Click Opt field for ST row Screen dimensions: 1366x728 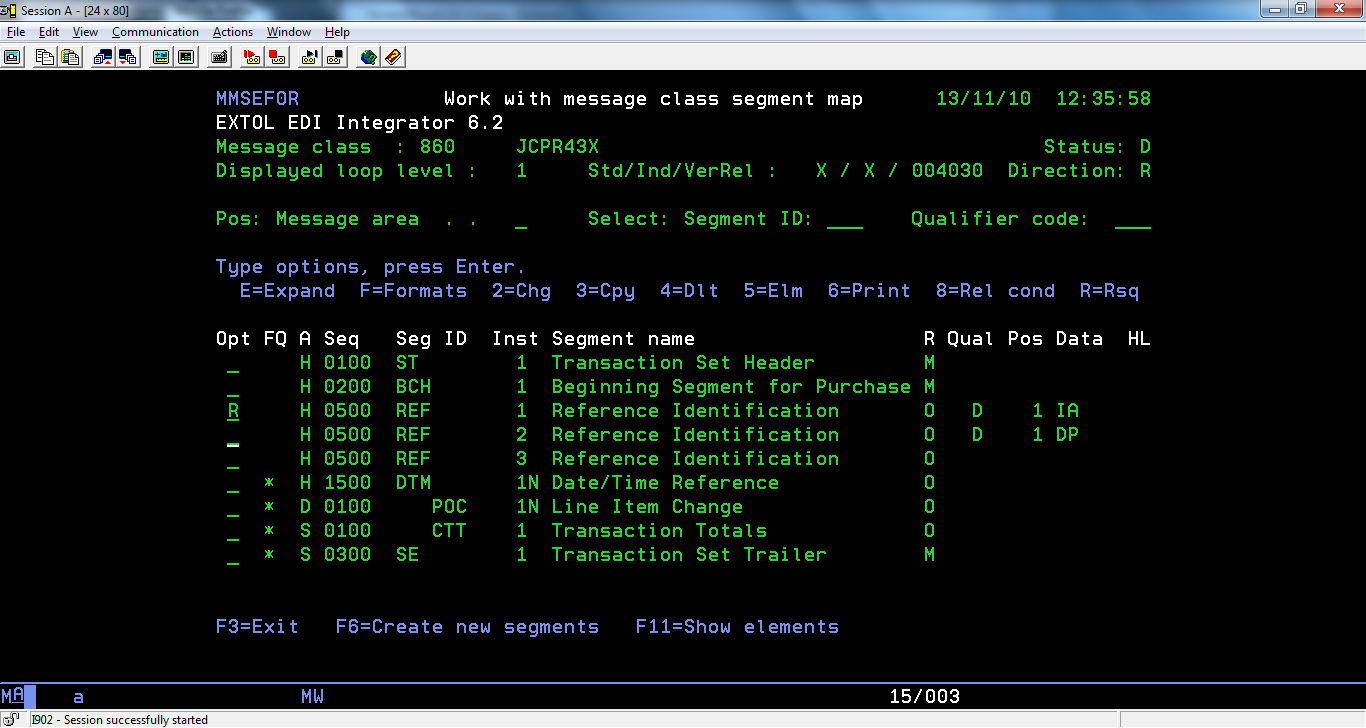click(x=233, y=363)
